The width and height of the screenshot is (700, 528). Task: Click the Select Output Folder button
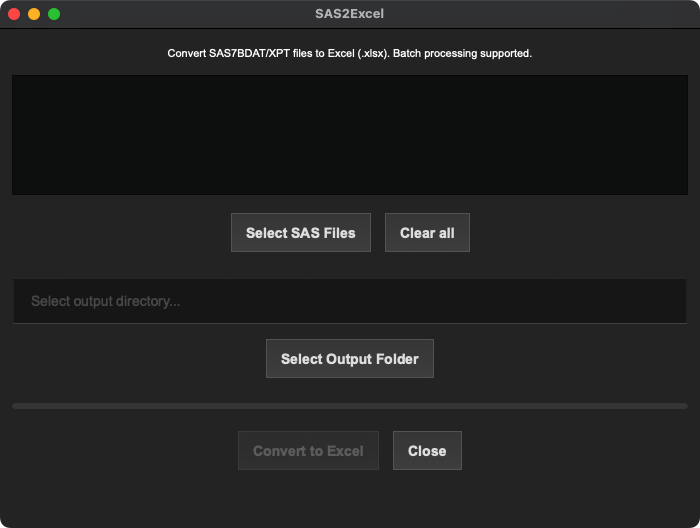[x=350, y=358]
